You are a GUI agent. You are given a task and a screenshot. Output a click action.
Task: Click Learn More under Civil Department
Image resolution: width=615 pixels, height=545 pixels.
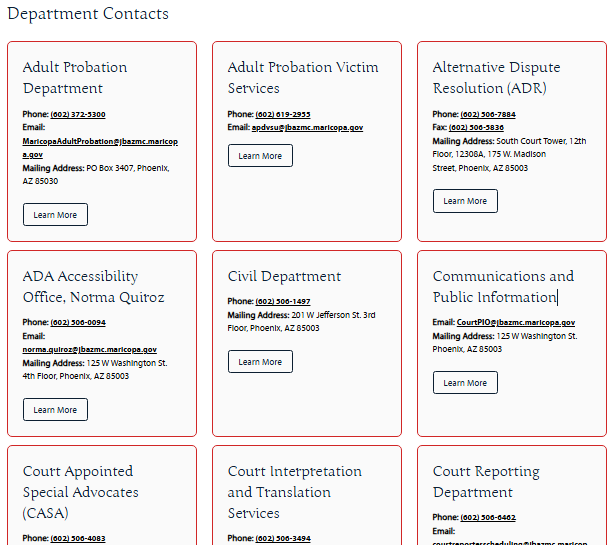coord(260,362)
